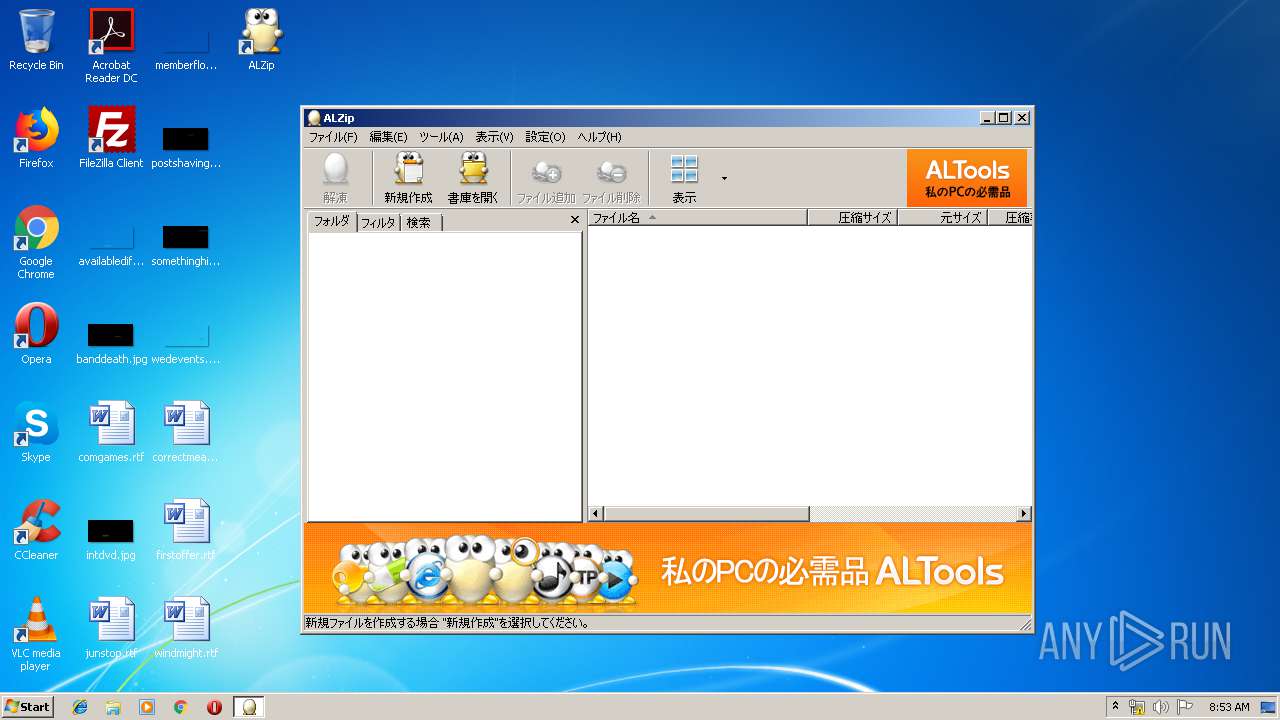Switch to the フォルダ tab

coord(332,222)
